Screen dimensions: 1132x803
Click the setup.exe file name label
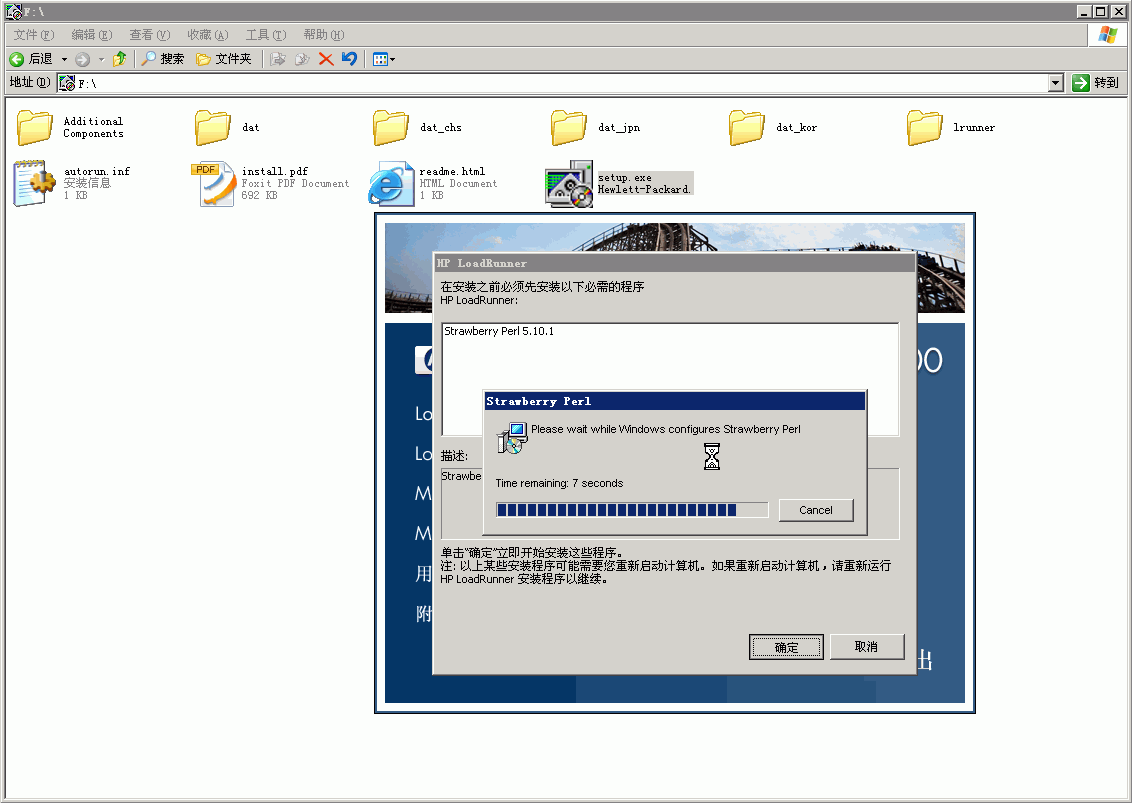(x=624, y=178)
